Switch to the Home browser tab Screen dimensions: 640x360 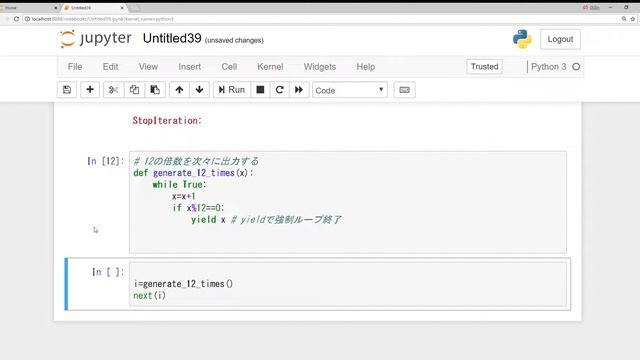click(x=29, y=8)
